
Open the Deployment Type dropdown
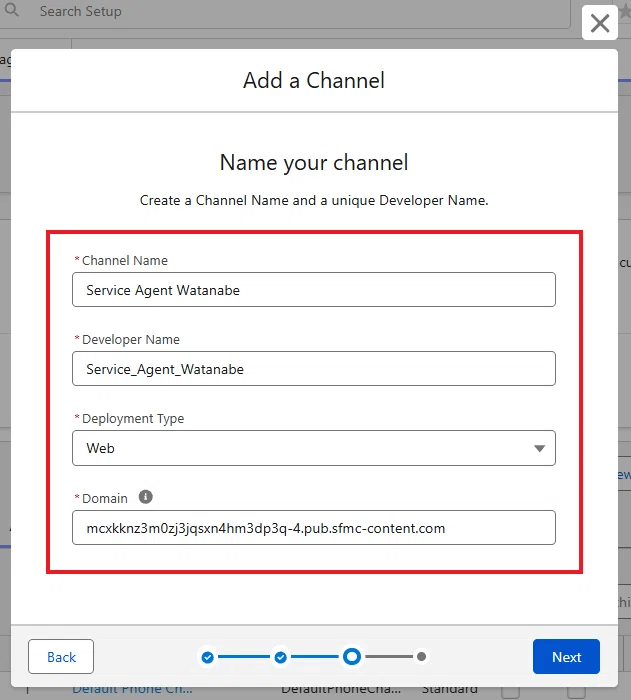click(x=314, y=448)
